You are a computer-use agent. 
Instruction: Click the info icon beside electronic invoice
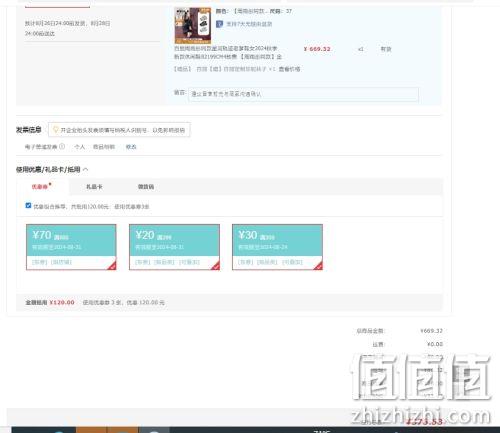[x=62, y=146]
